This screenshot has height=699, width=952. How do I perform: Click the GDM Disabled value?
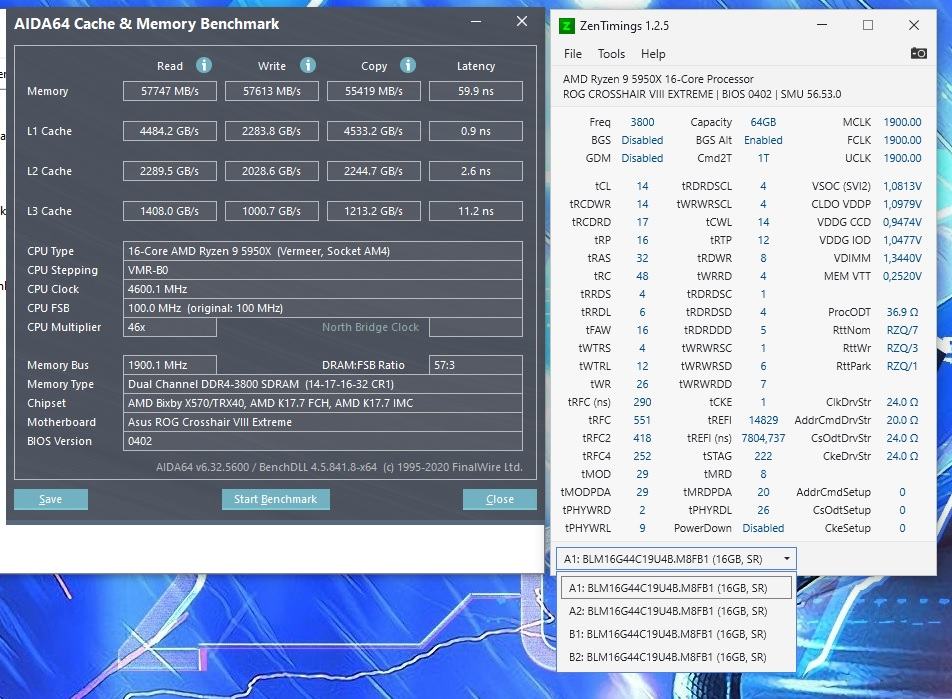tap(642, 158)
